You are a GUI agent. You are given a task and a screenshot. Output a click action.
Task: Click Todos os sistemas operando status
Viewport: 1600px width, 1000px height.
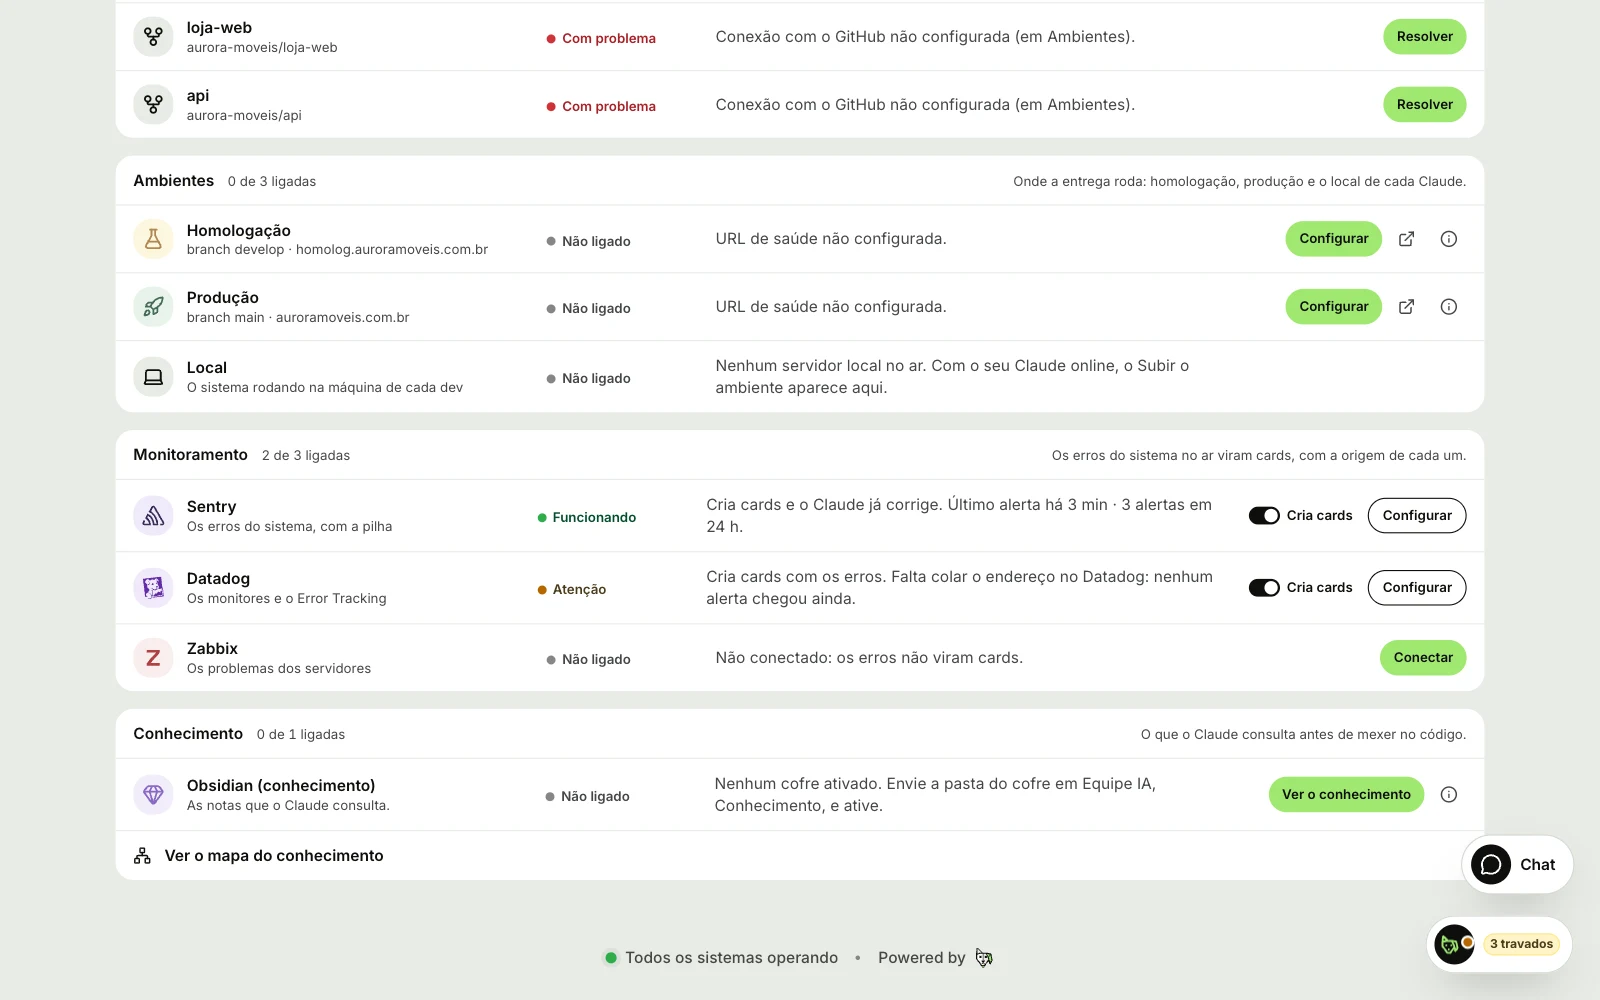(721, 958)
